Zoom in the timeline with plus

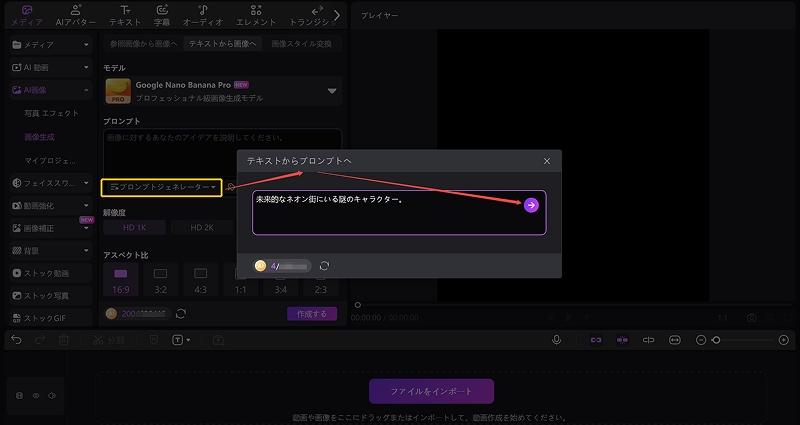(784, 340)
